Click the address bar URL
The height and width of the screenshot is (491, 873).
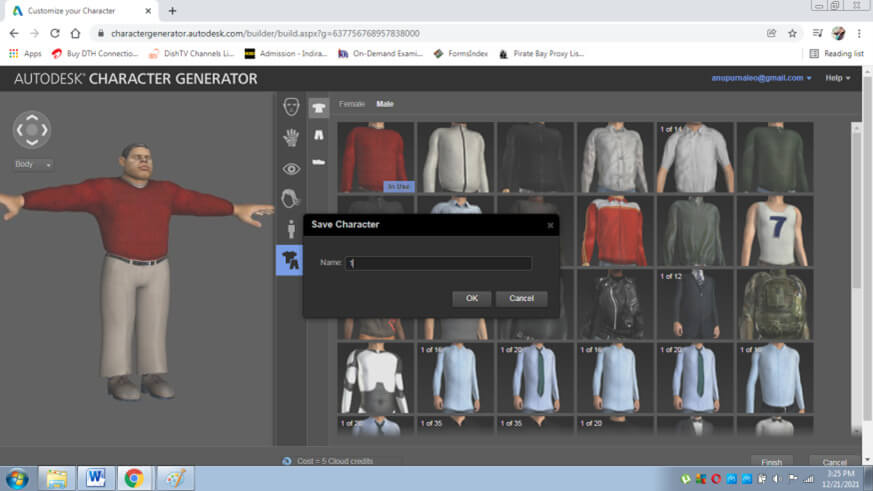(x=265, y=33)
